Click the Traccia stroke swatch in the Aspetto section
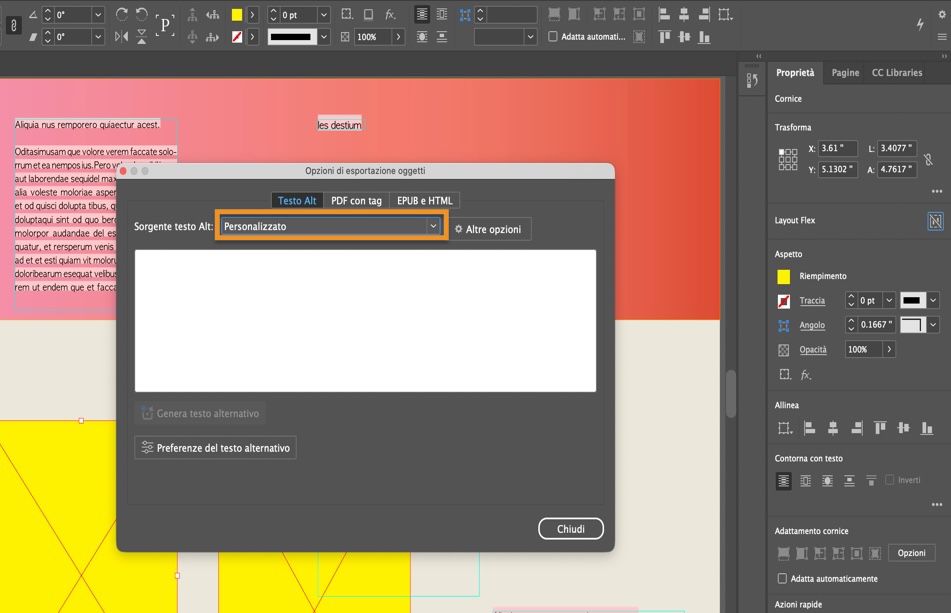Image resolution: width=951 pixels, height=613 pixels. (784, 300)
